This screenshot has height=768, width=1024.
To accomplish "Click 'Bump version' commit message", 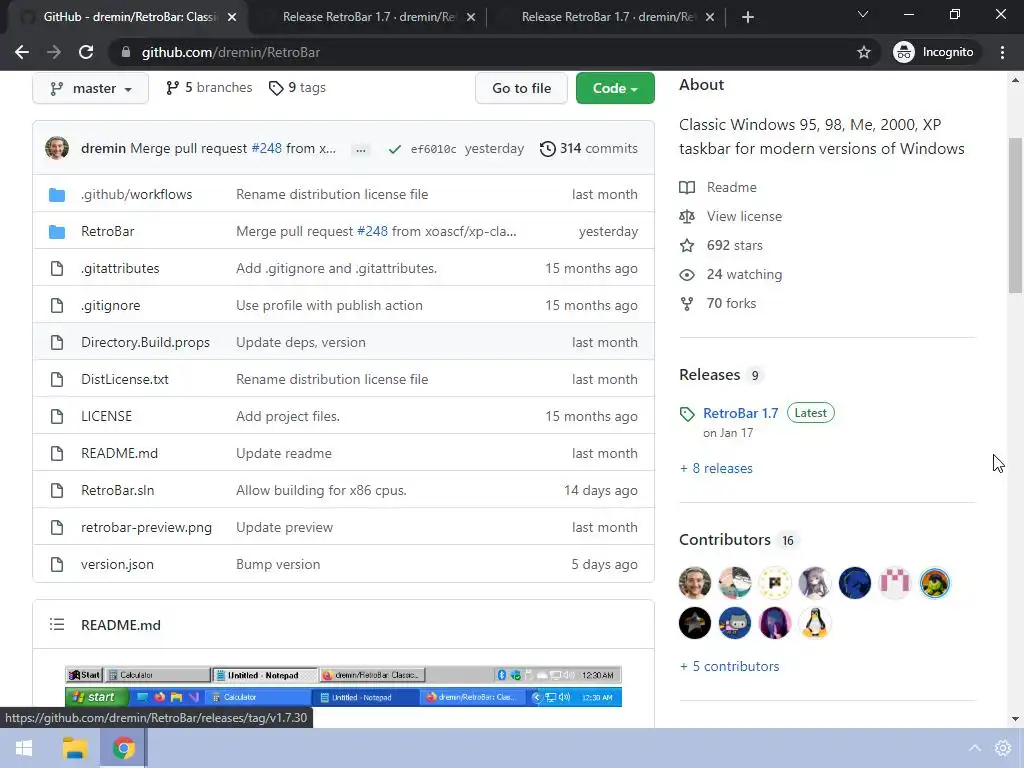I will (x=278, y=564).
